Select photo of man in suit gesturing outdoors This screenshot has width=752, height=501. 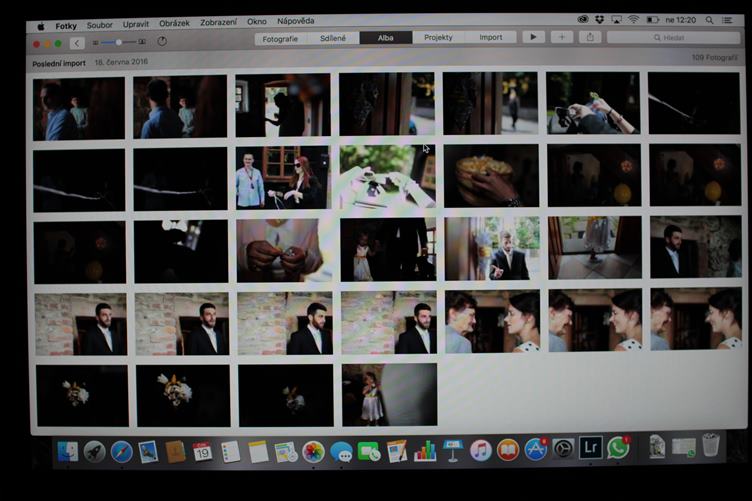492,248
